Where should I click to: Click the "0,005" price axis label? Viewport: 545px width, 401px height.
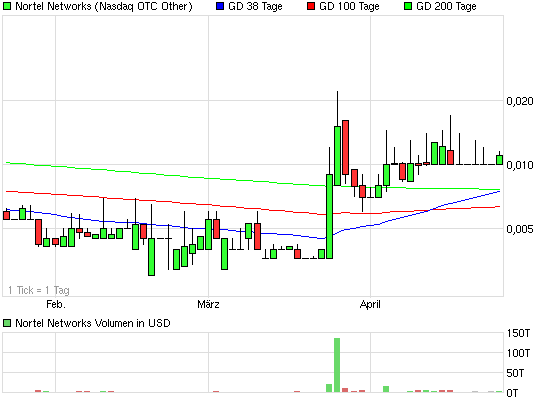click(520, 229)
